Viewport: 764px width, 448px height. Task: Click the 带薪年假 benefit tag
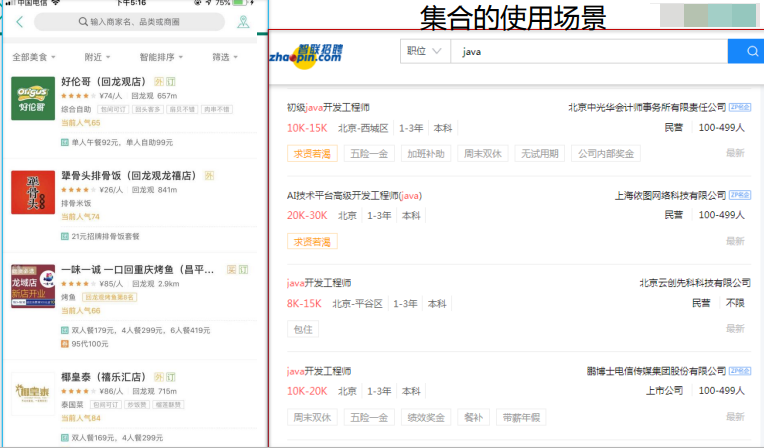[x=521, y=417]
